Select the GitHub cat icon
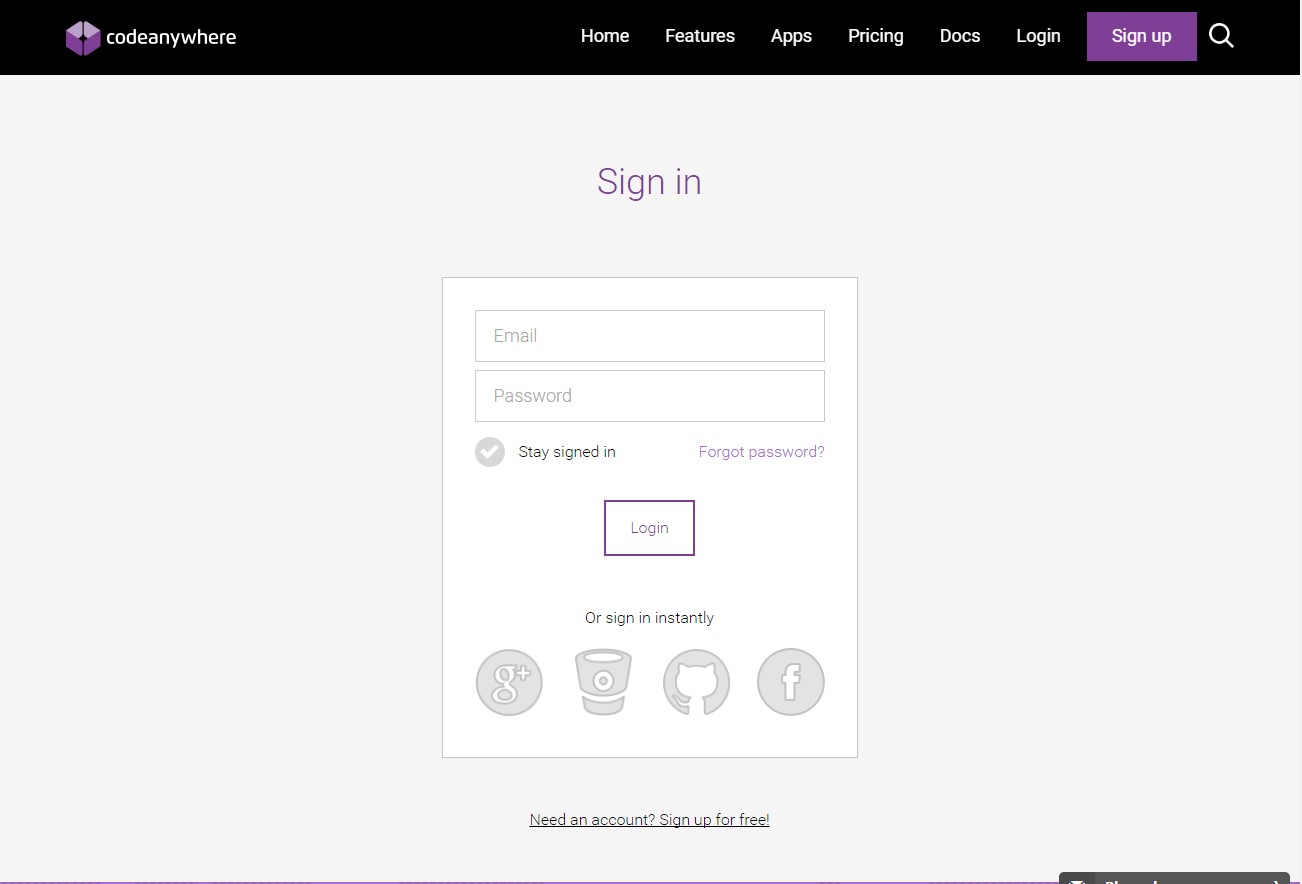Viewport: 1302px width, 884px height. (x=696, y=682)
